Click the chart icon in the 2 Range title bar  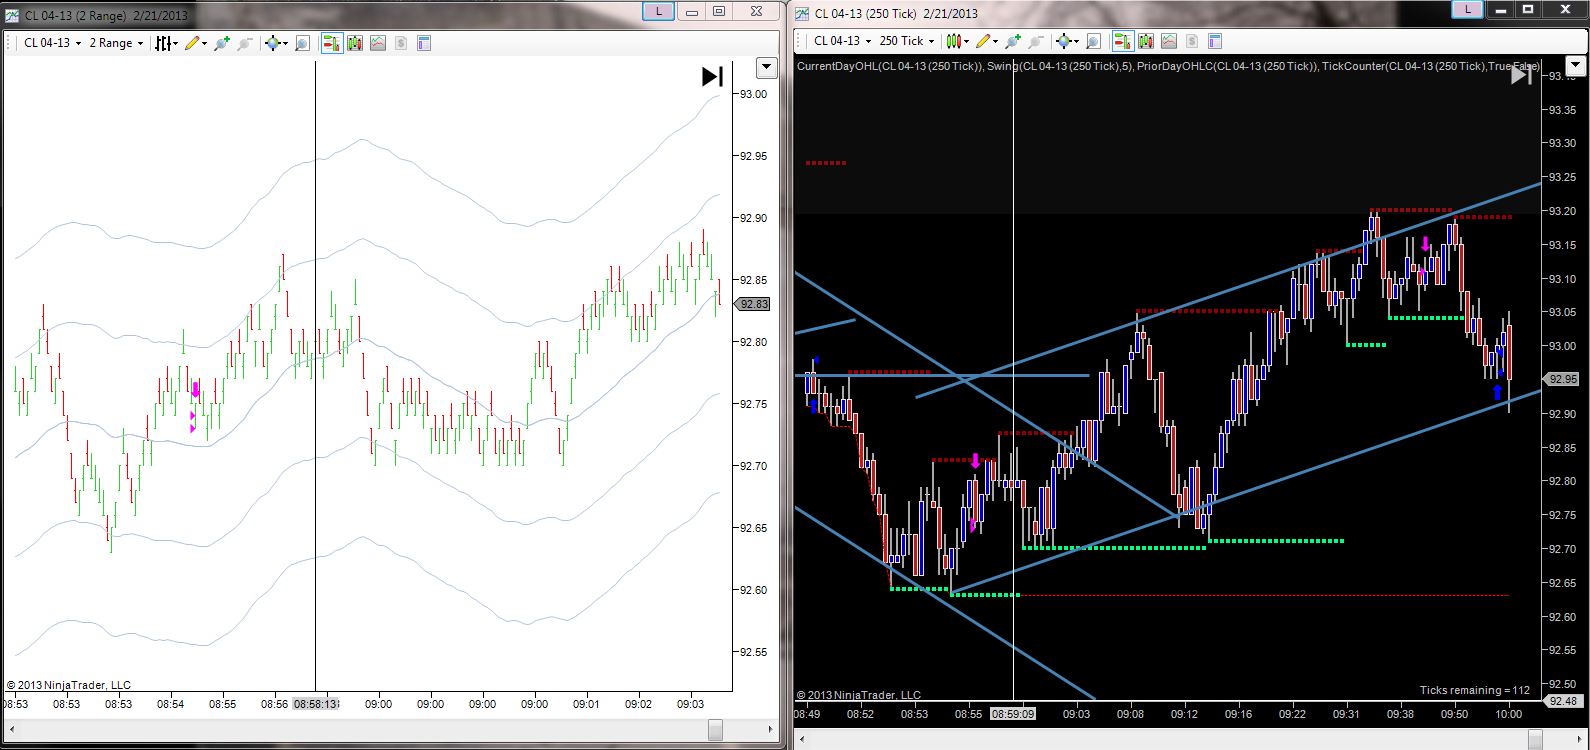pos(12,15)
